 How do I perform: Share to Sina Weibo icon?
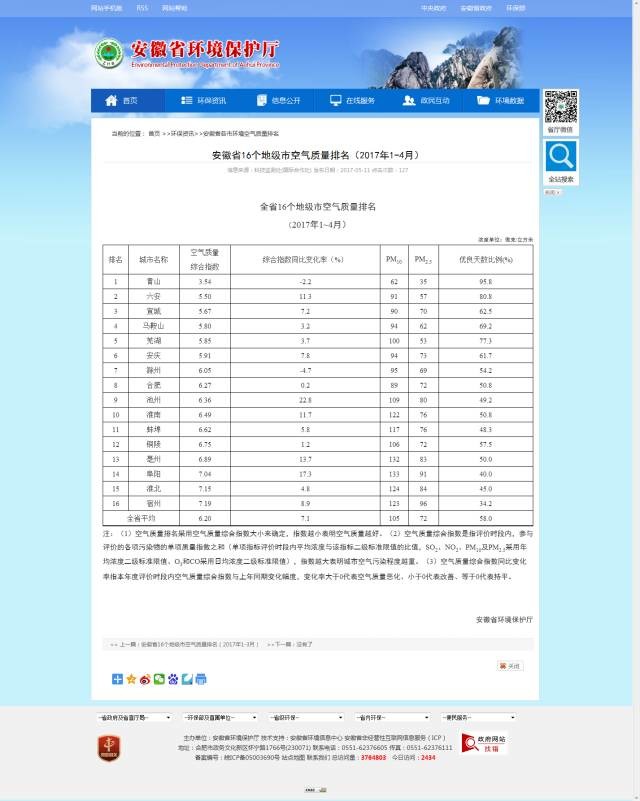click(x=145, y=679)
